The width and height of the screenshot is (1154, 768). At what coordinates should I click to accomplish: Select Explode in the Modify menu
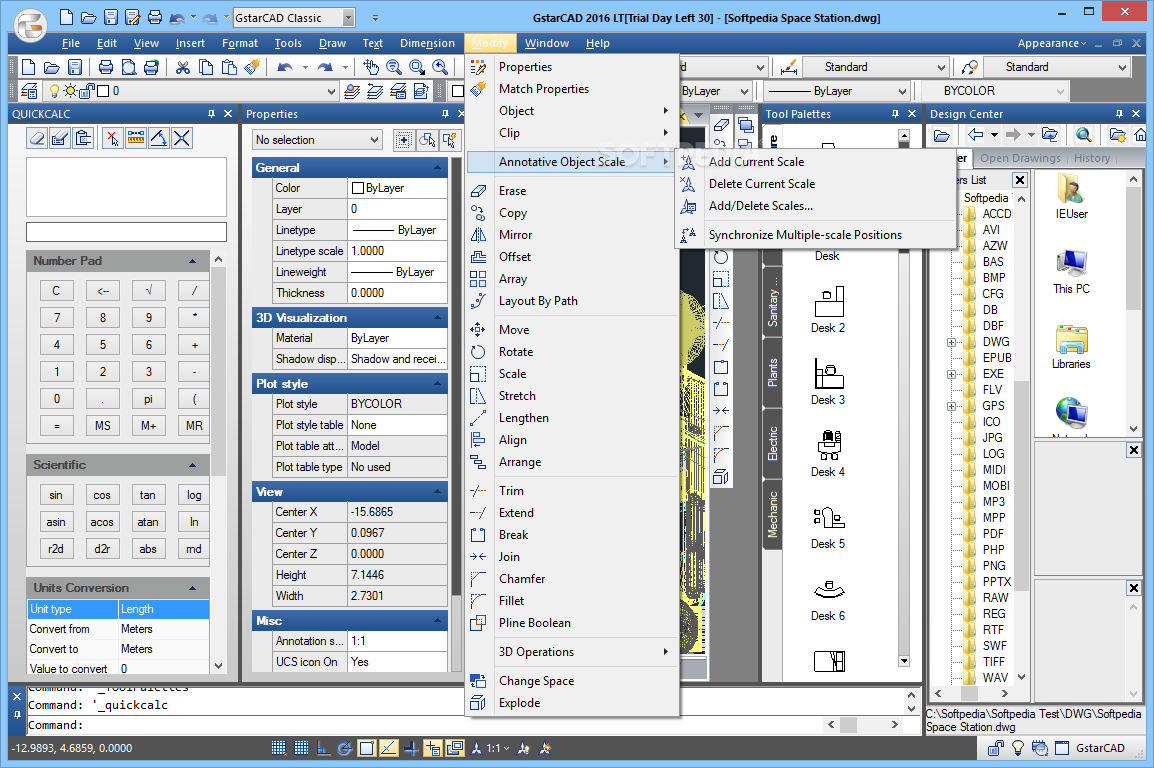[572, 703]
